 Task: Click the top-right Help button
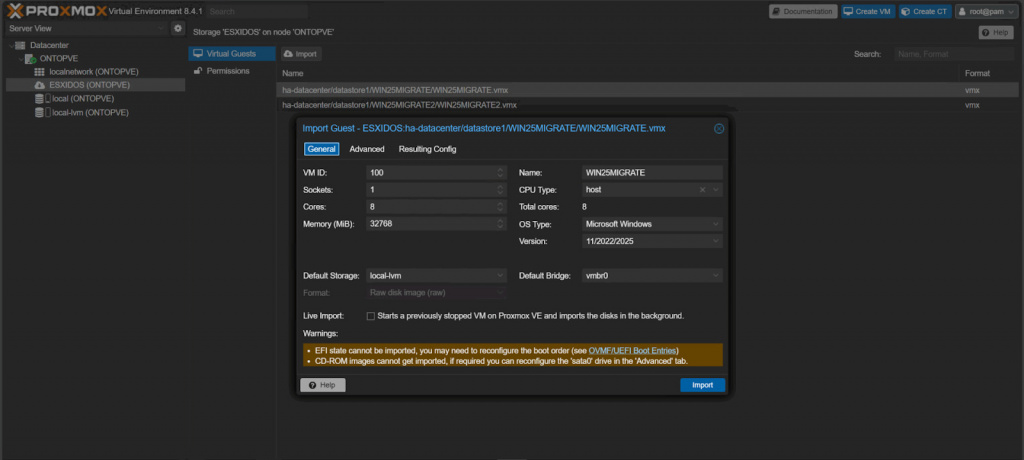click(x=996, y=32)
